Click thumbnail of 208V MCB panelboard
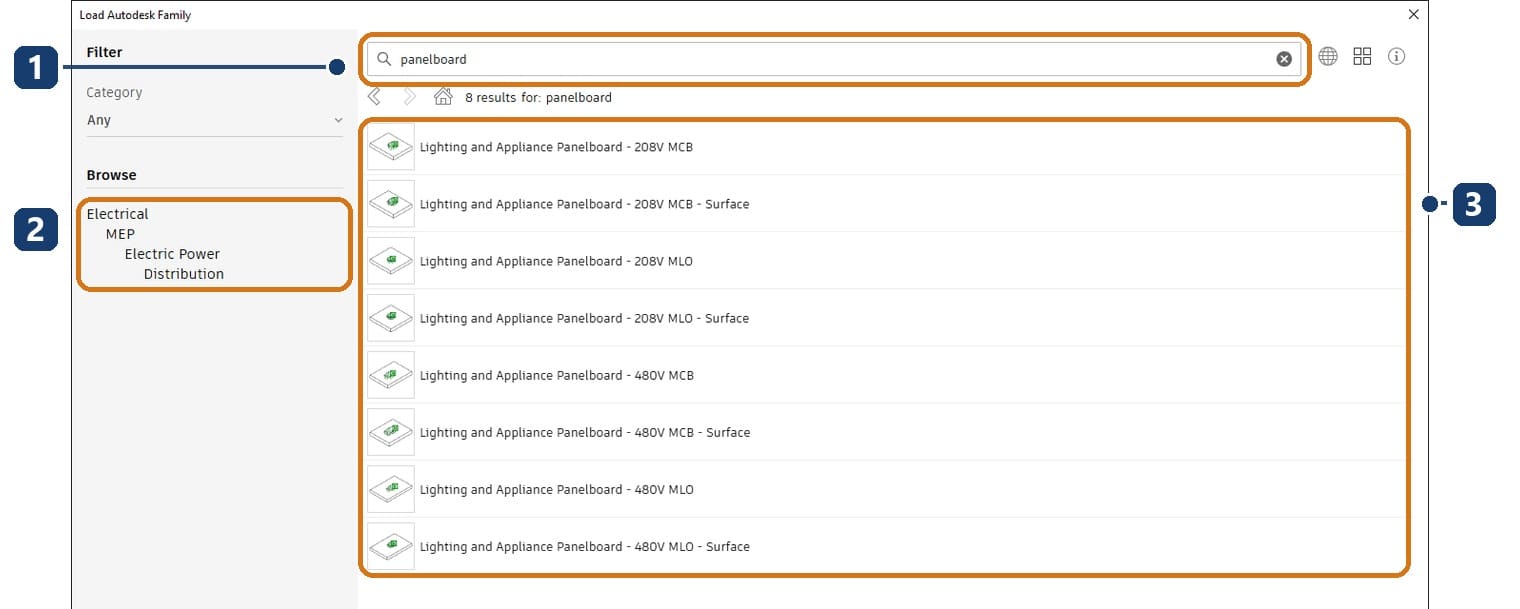 pyautogui.click(x=391, y=147)
